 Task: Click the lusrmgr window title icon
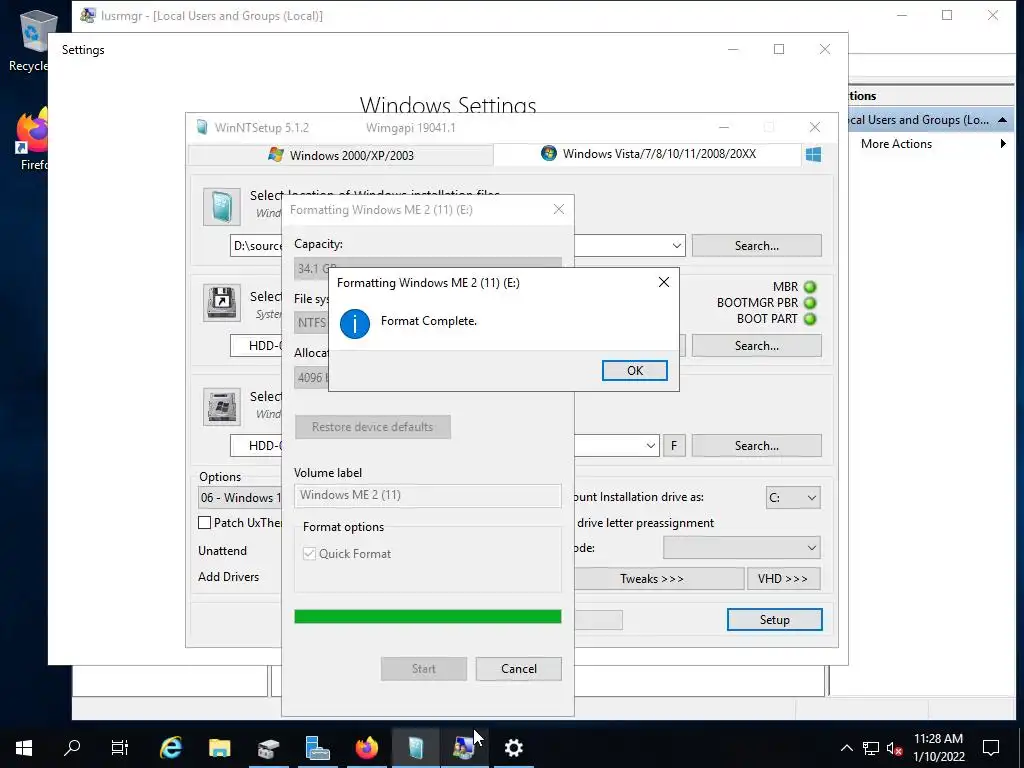point(88,16)
